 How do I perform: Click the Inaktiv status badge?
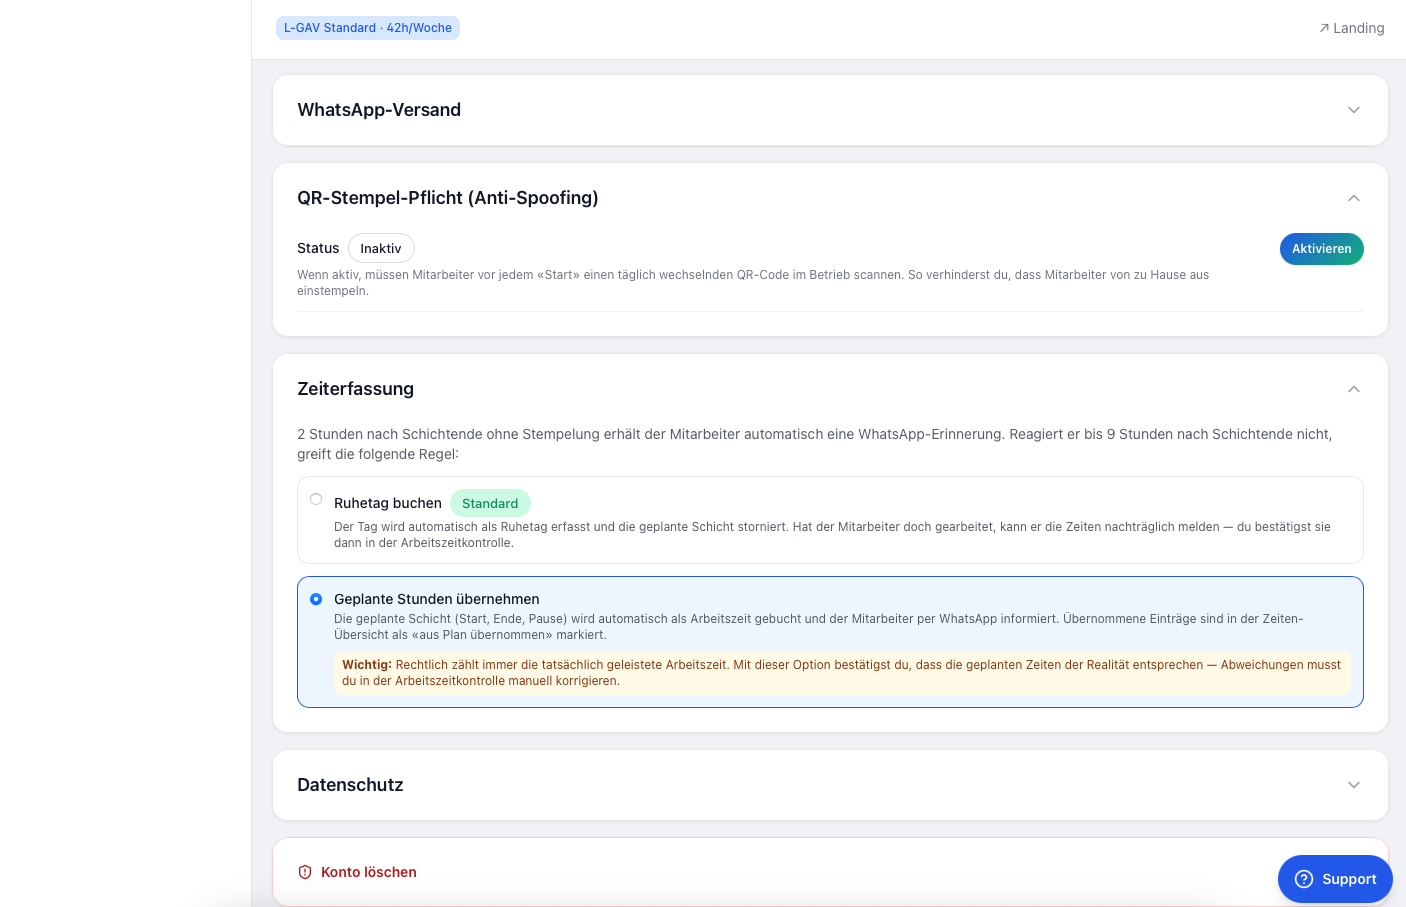(381, 248)
